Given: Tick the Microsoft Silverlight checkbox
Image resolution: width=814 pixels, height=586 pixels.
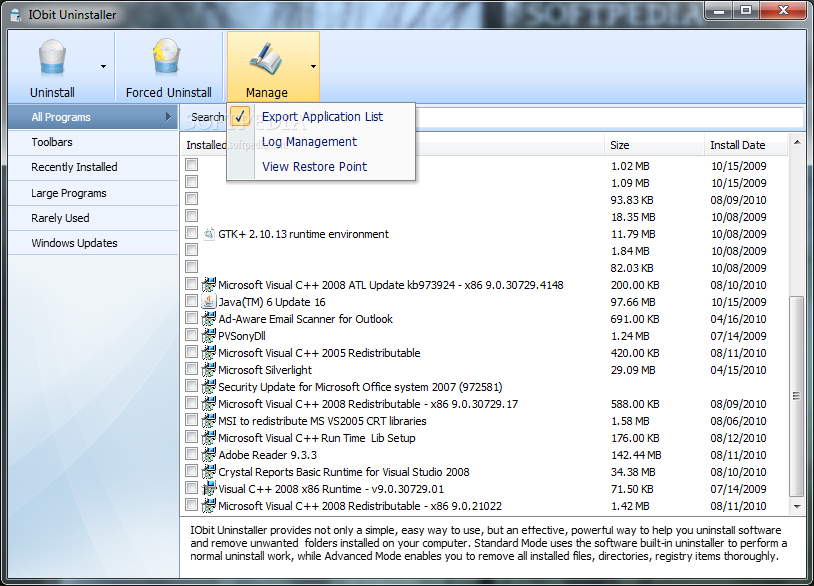Looking at the screenshot, I should (x=192, y=369).
